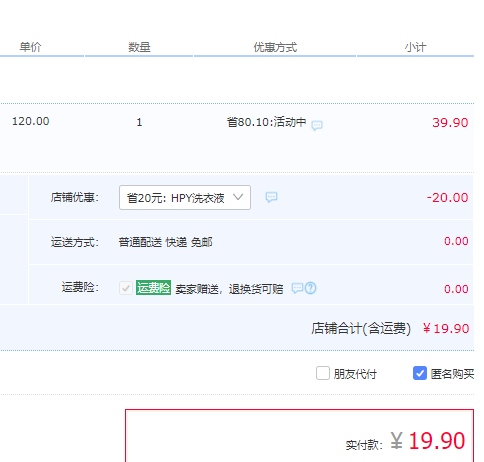The width and height of the screenshot is (484, 462).
Task: Click the 匿名购买 label text
Action: point(452,374)
